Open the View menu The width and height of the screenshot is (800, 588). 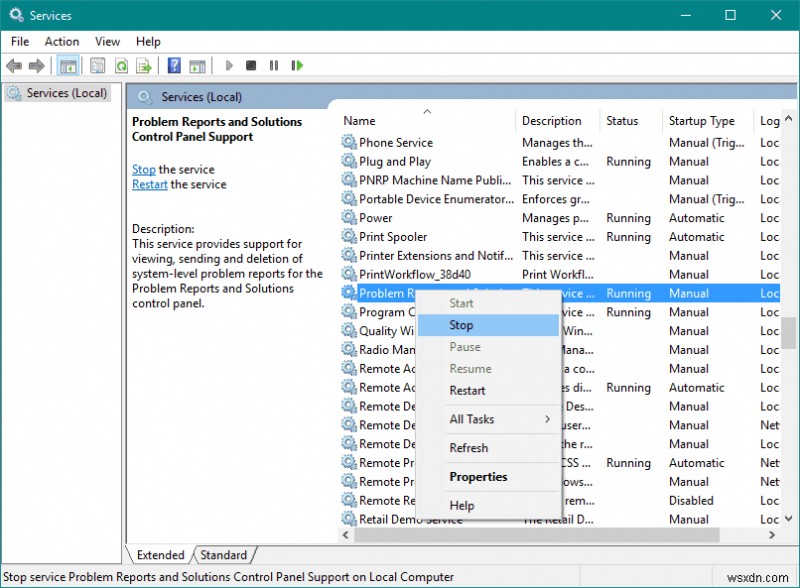[x=108, y=41]
